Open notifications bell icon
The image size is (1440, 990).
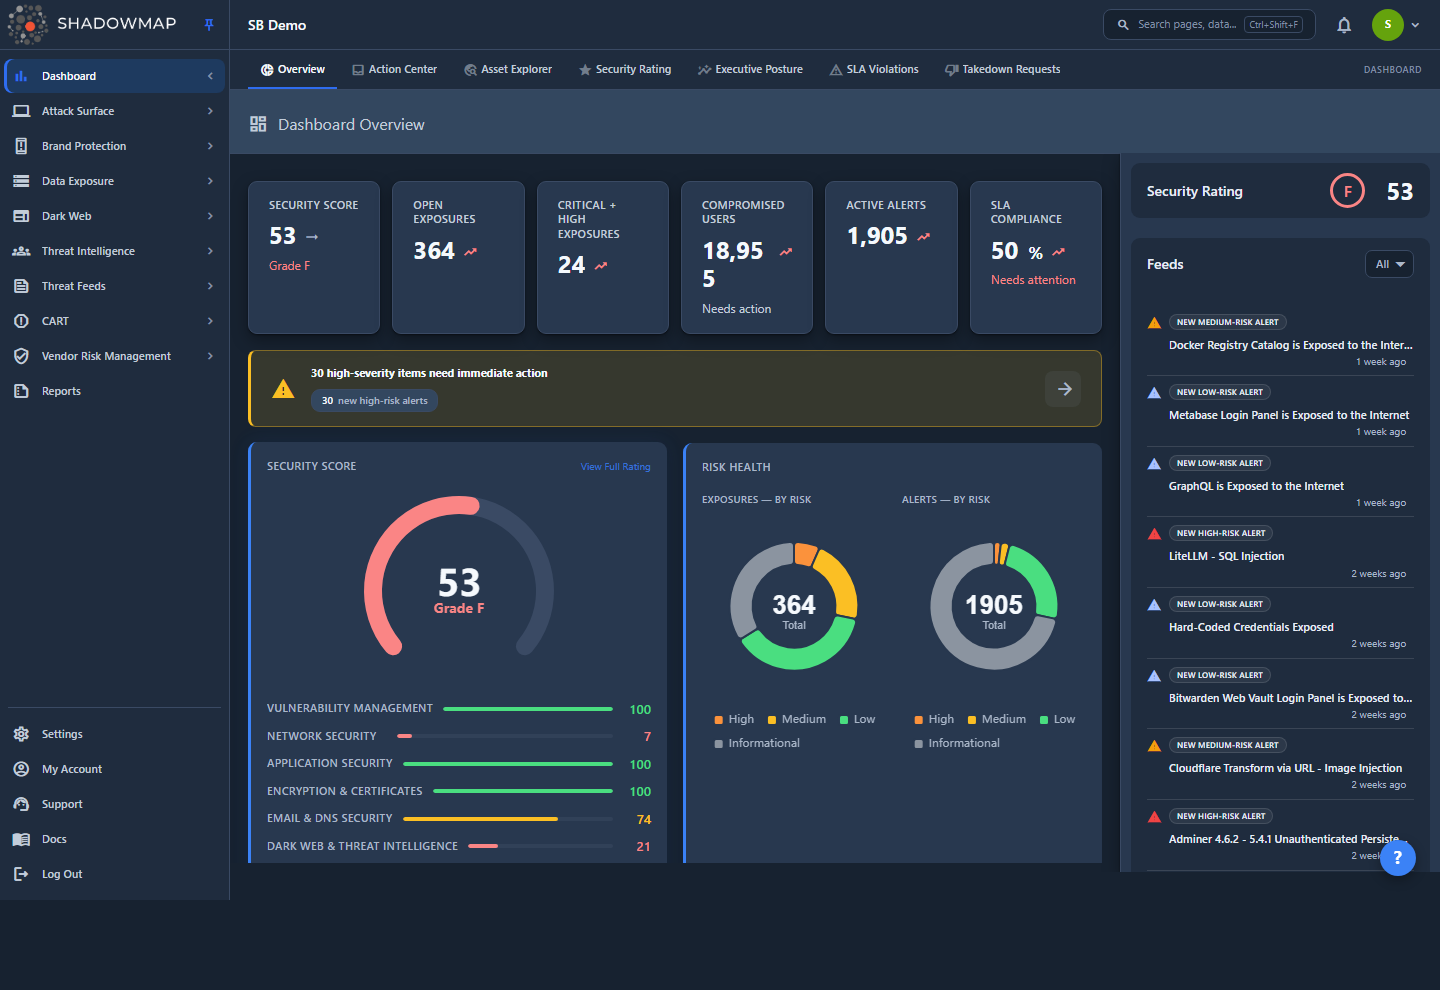click(x=1344, y=25)
